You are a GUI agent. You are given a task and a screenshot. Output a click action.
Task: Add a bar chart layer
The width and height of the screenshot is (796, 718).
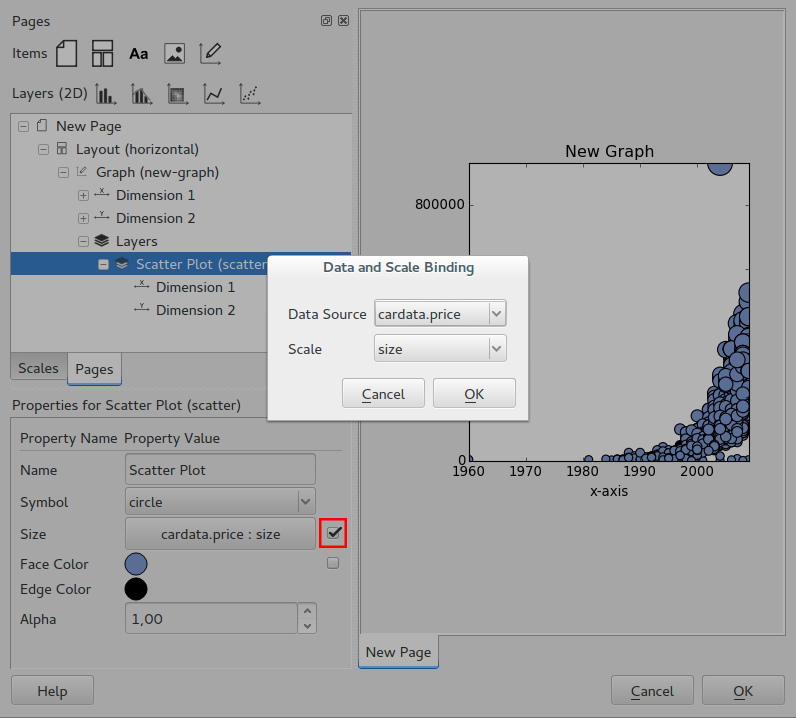coord(106,94)
